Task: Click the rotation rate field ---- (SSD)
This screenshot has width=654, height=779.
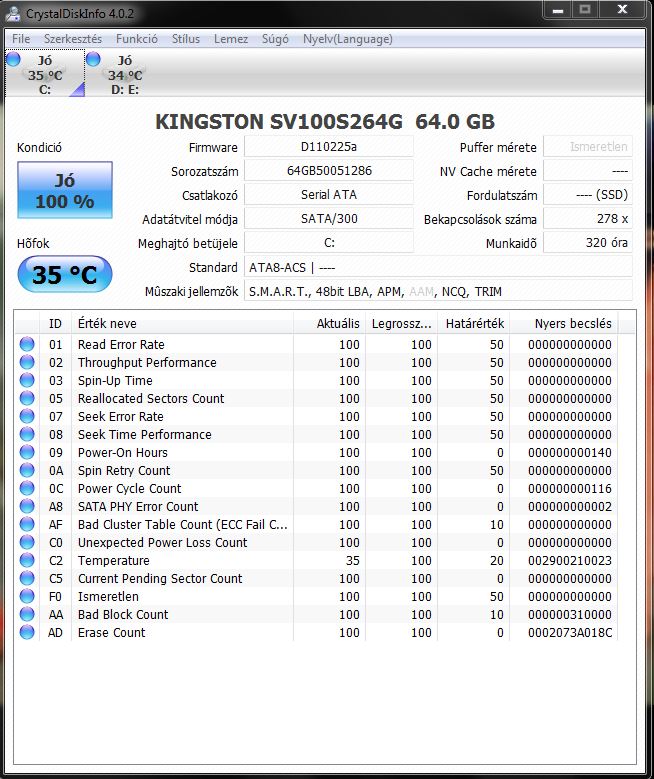Action: coord(587,195)
